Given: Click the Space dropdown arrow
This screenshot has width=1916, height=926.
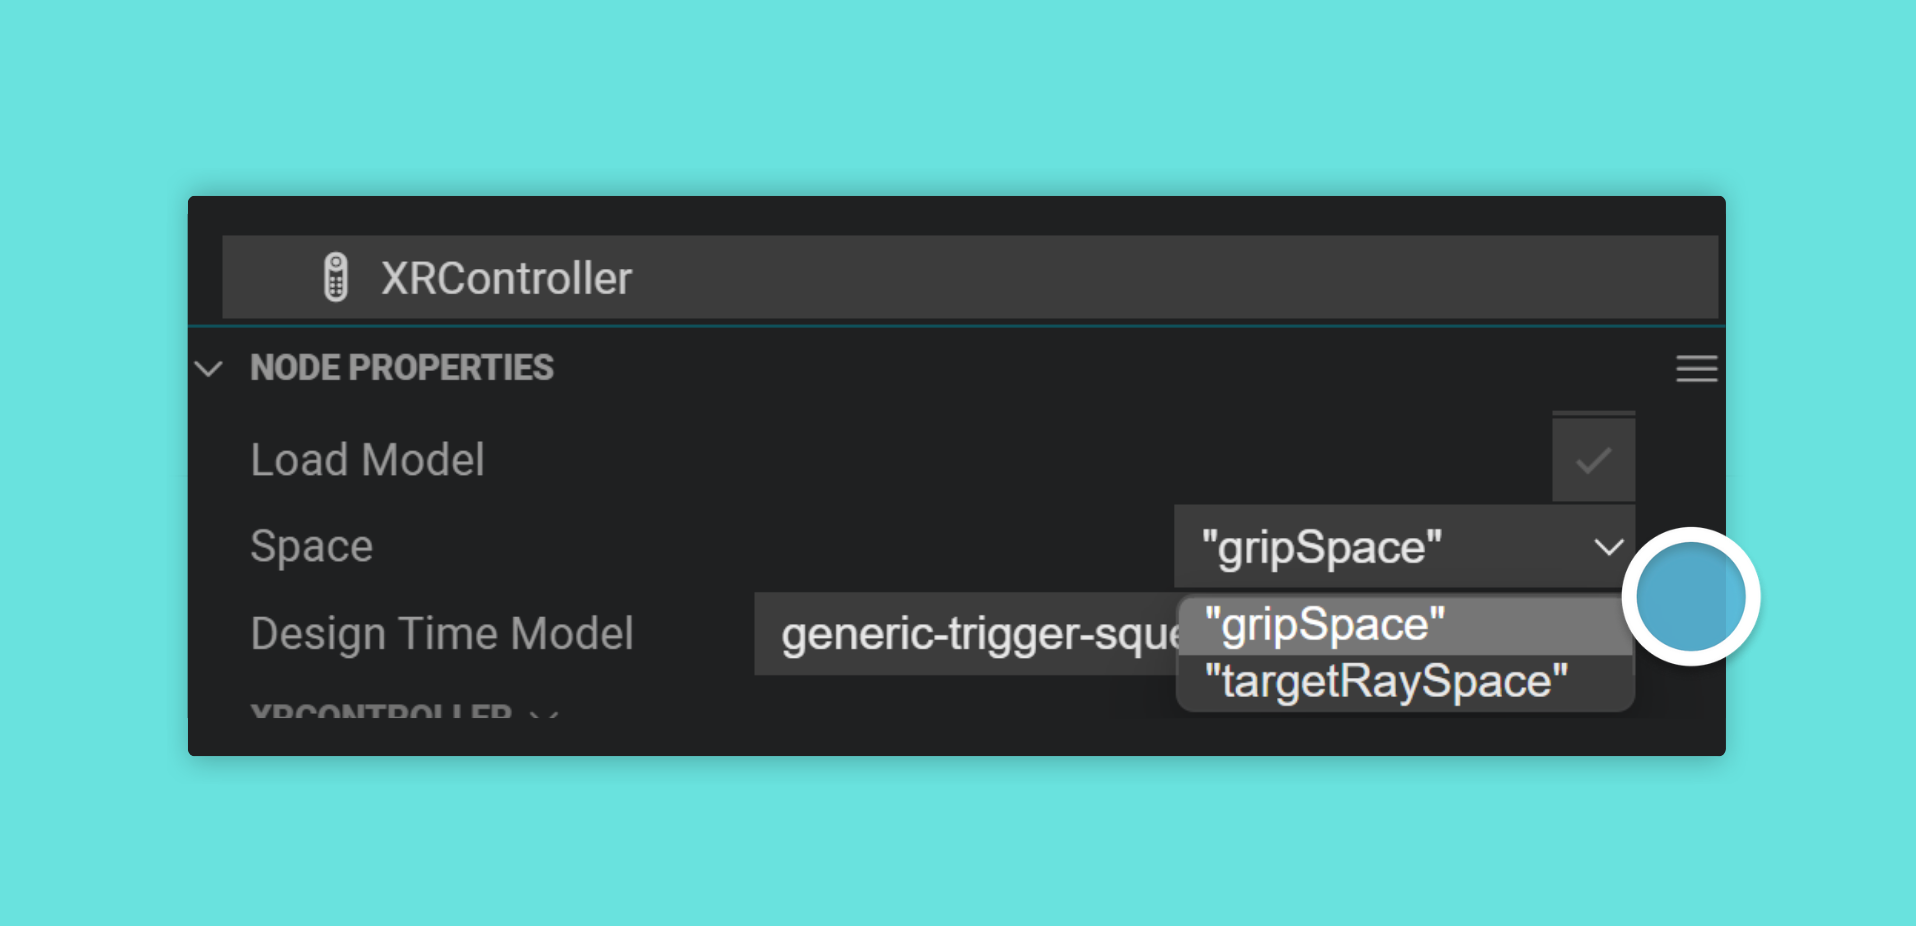Looking at the screenshot, I should 1608,547.
